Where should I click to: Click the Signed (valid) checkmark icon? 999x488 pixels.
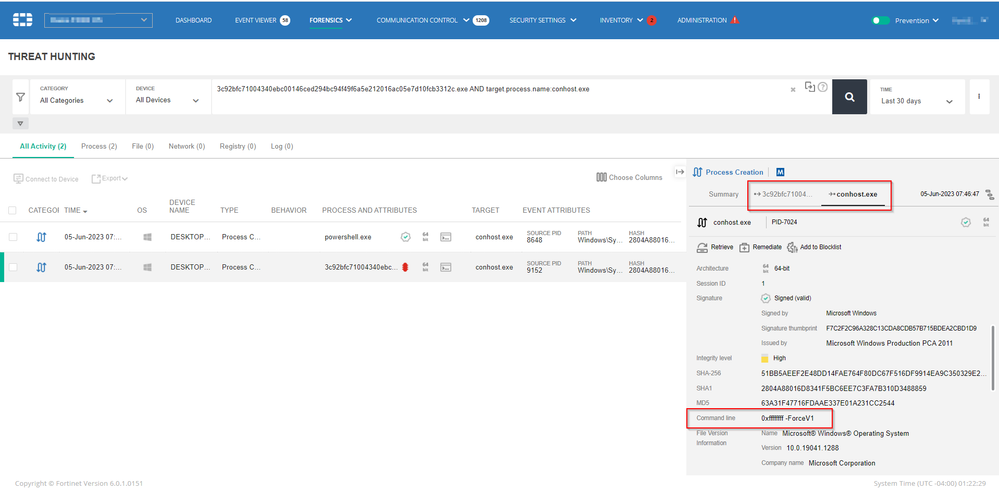(x=766, y=298)
